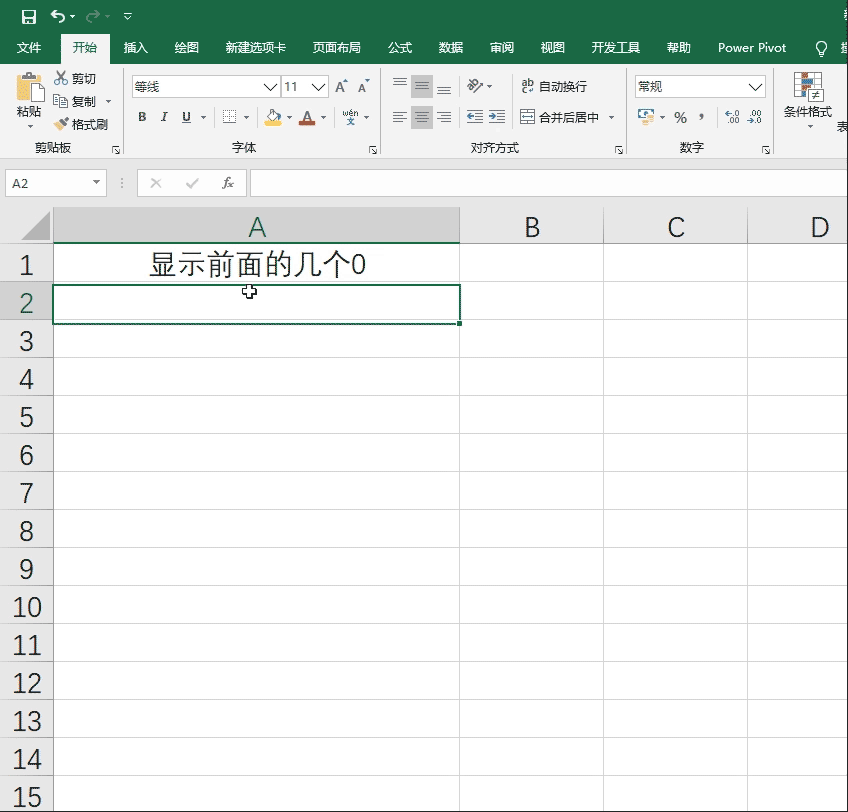Toggle Italic formatting

click(164, 117)
